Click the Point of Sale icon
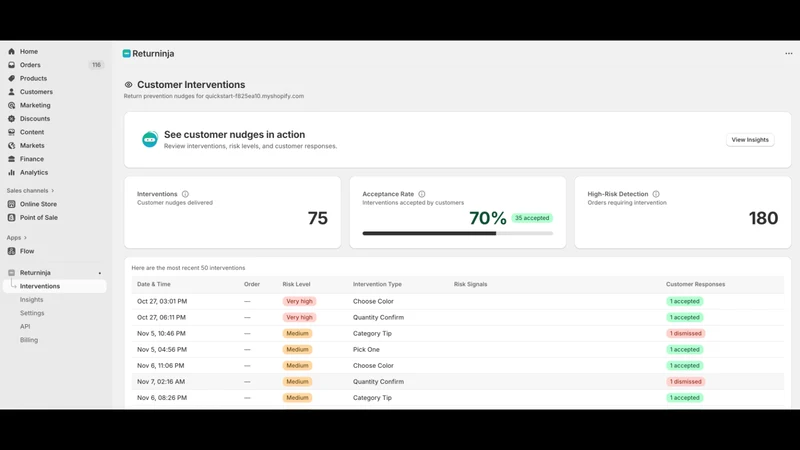Screen dimensions: 800x450 pyautogui.click(x=11, y=217)
